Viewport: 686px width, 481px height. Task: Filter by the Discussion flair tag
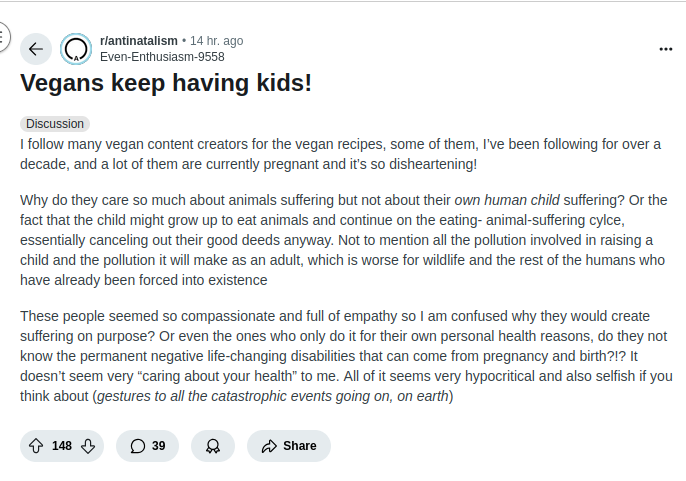55,124
